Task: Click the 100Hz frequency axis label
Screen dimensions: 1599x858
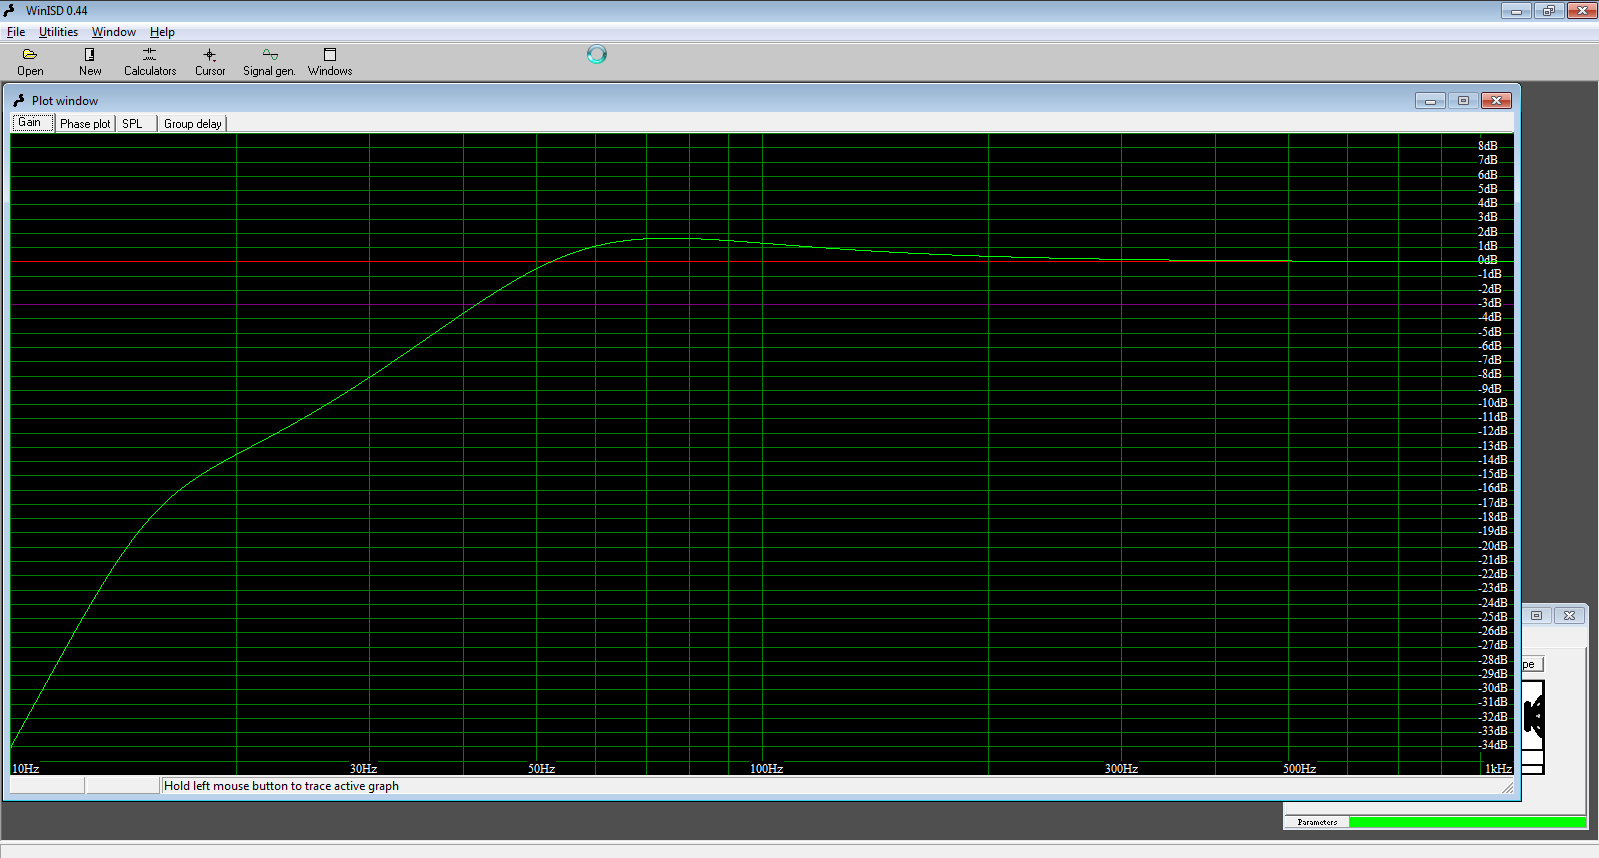Action: click(x=767, y=768)
